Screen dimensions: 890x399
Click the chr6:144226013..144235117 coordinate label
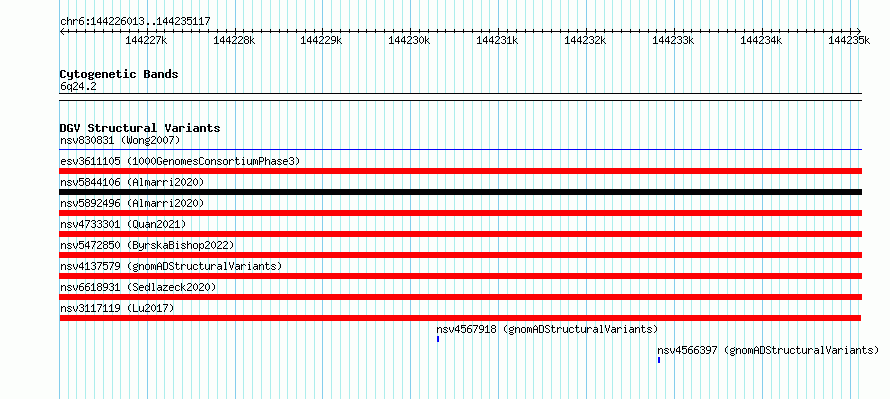click(x=135, y=22)
